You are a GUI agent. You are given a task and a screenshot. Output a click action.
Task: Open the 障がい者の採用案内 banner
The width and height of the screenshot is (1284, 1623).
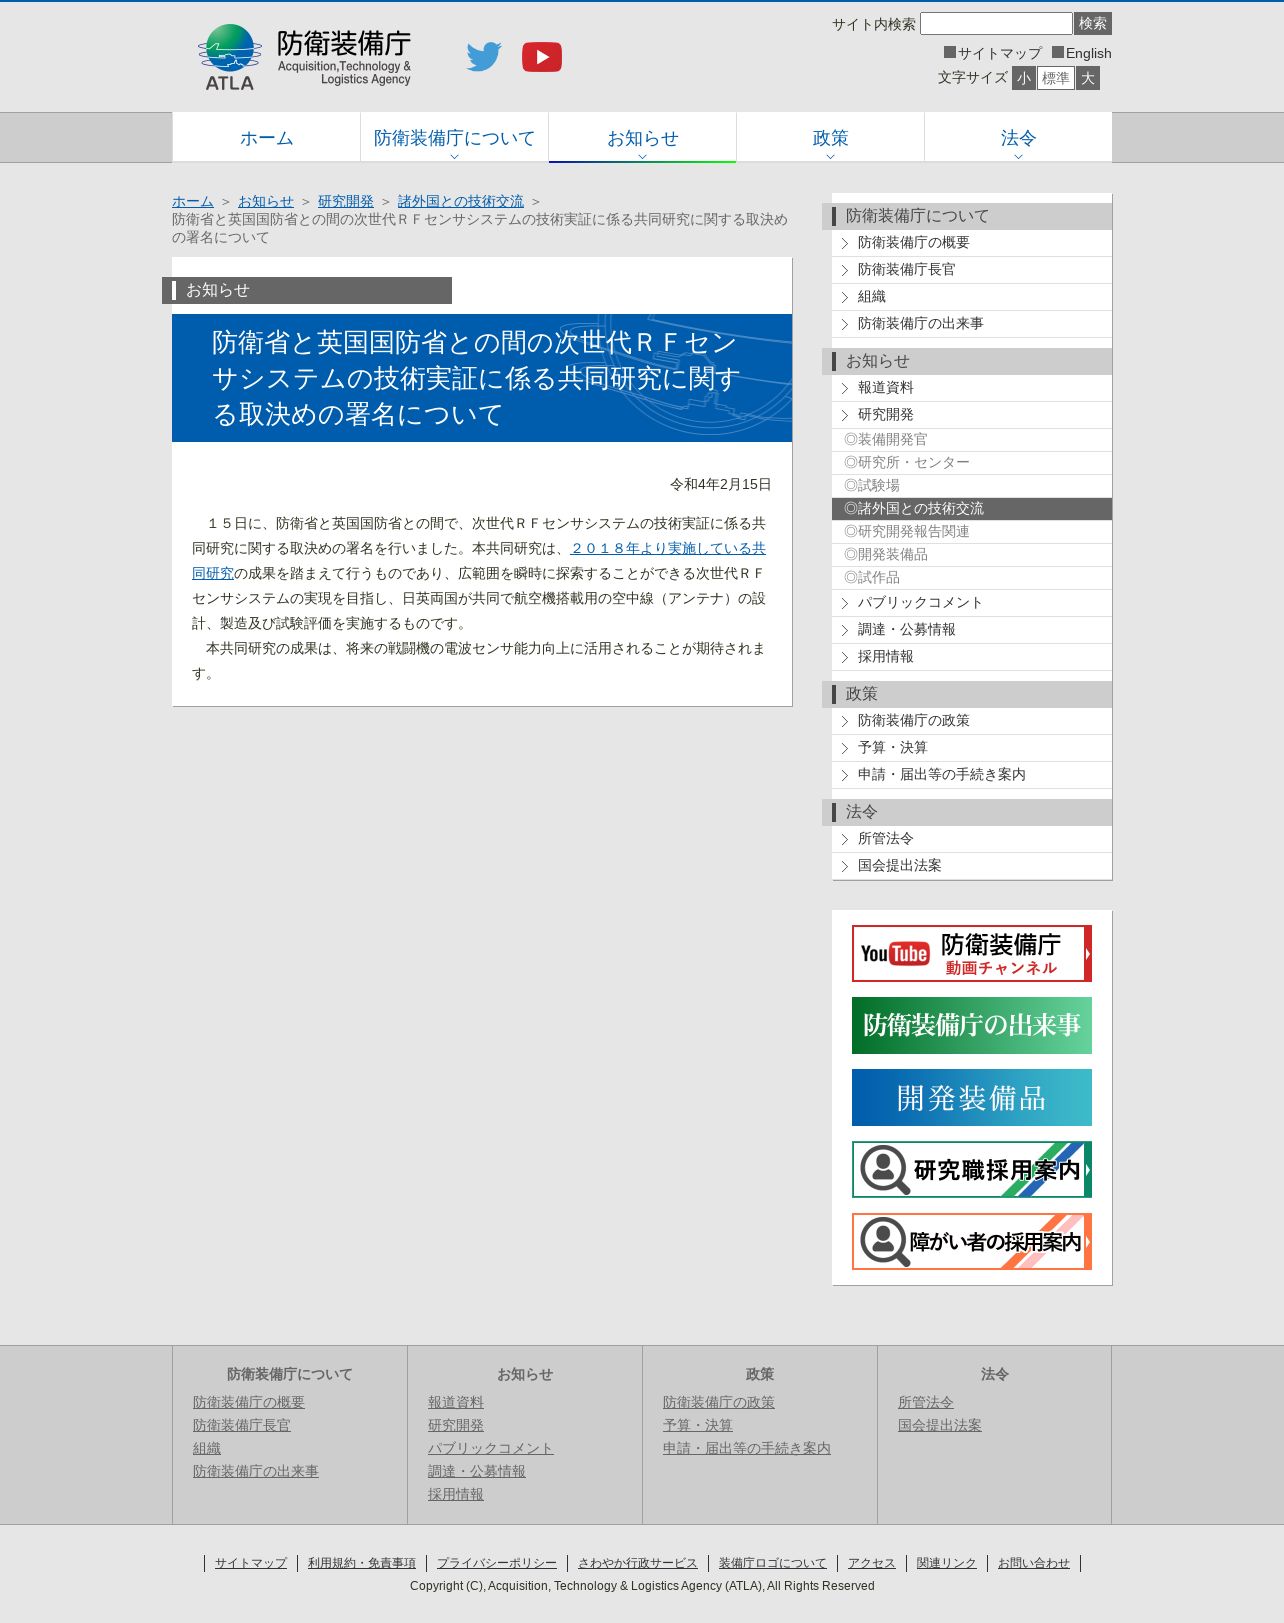click(972, 1242)
